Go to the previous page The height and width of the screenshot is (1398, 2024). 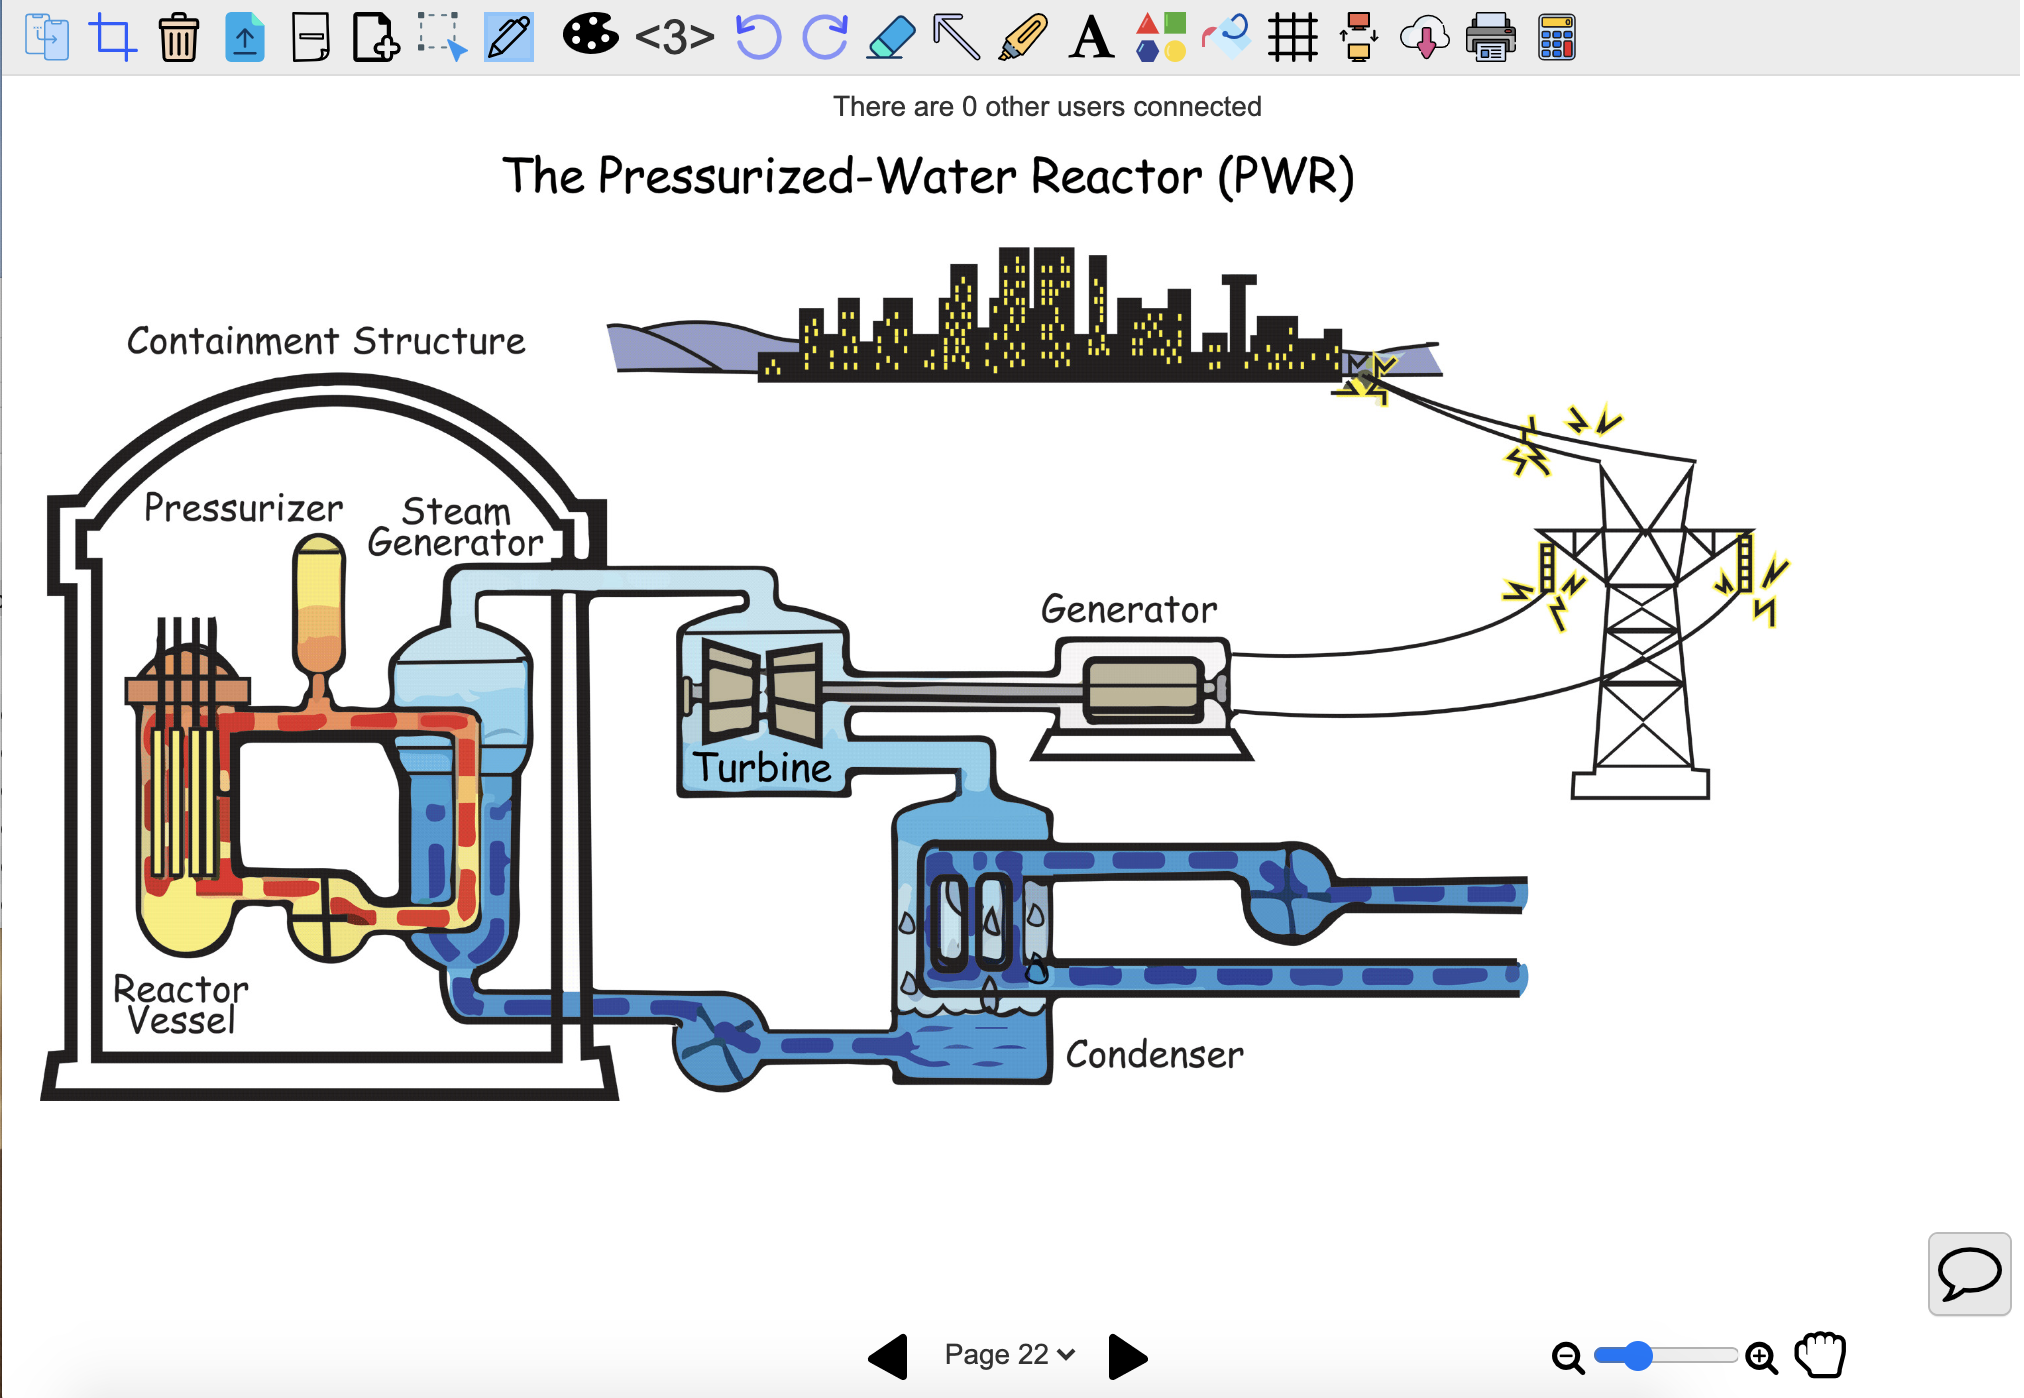pos(888,1356)
